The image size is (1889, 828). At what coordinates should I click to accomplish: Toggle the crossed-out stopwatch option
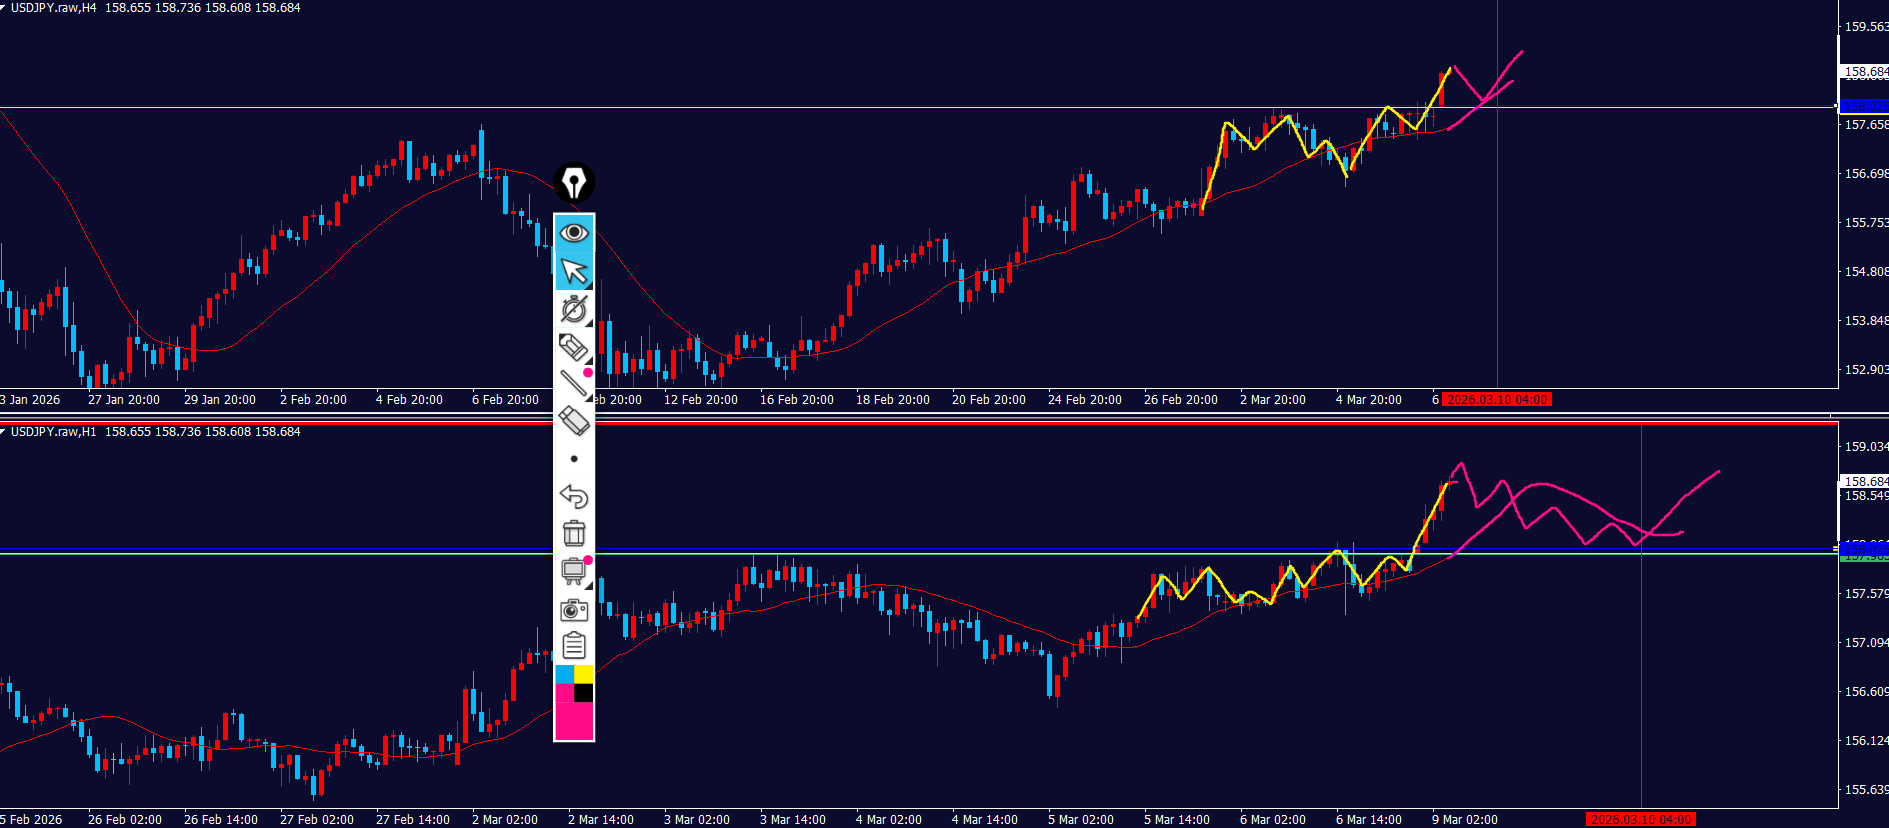click(573, 309)
